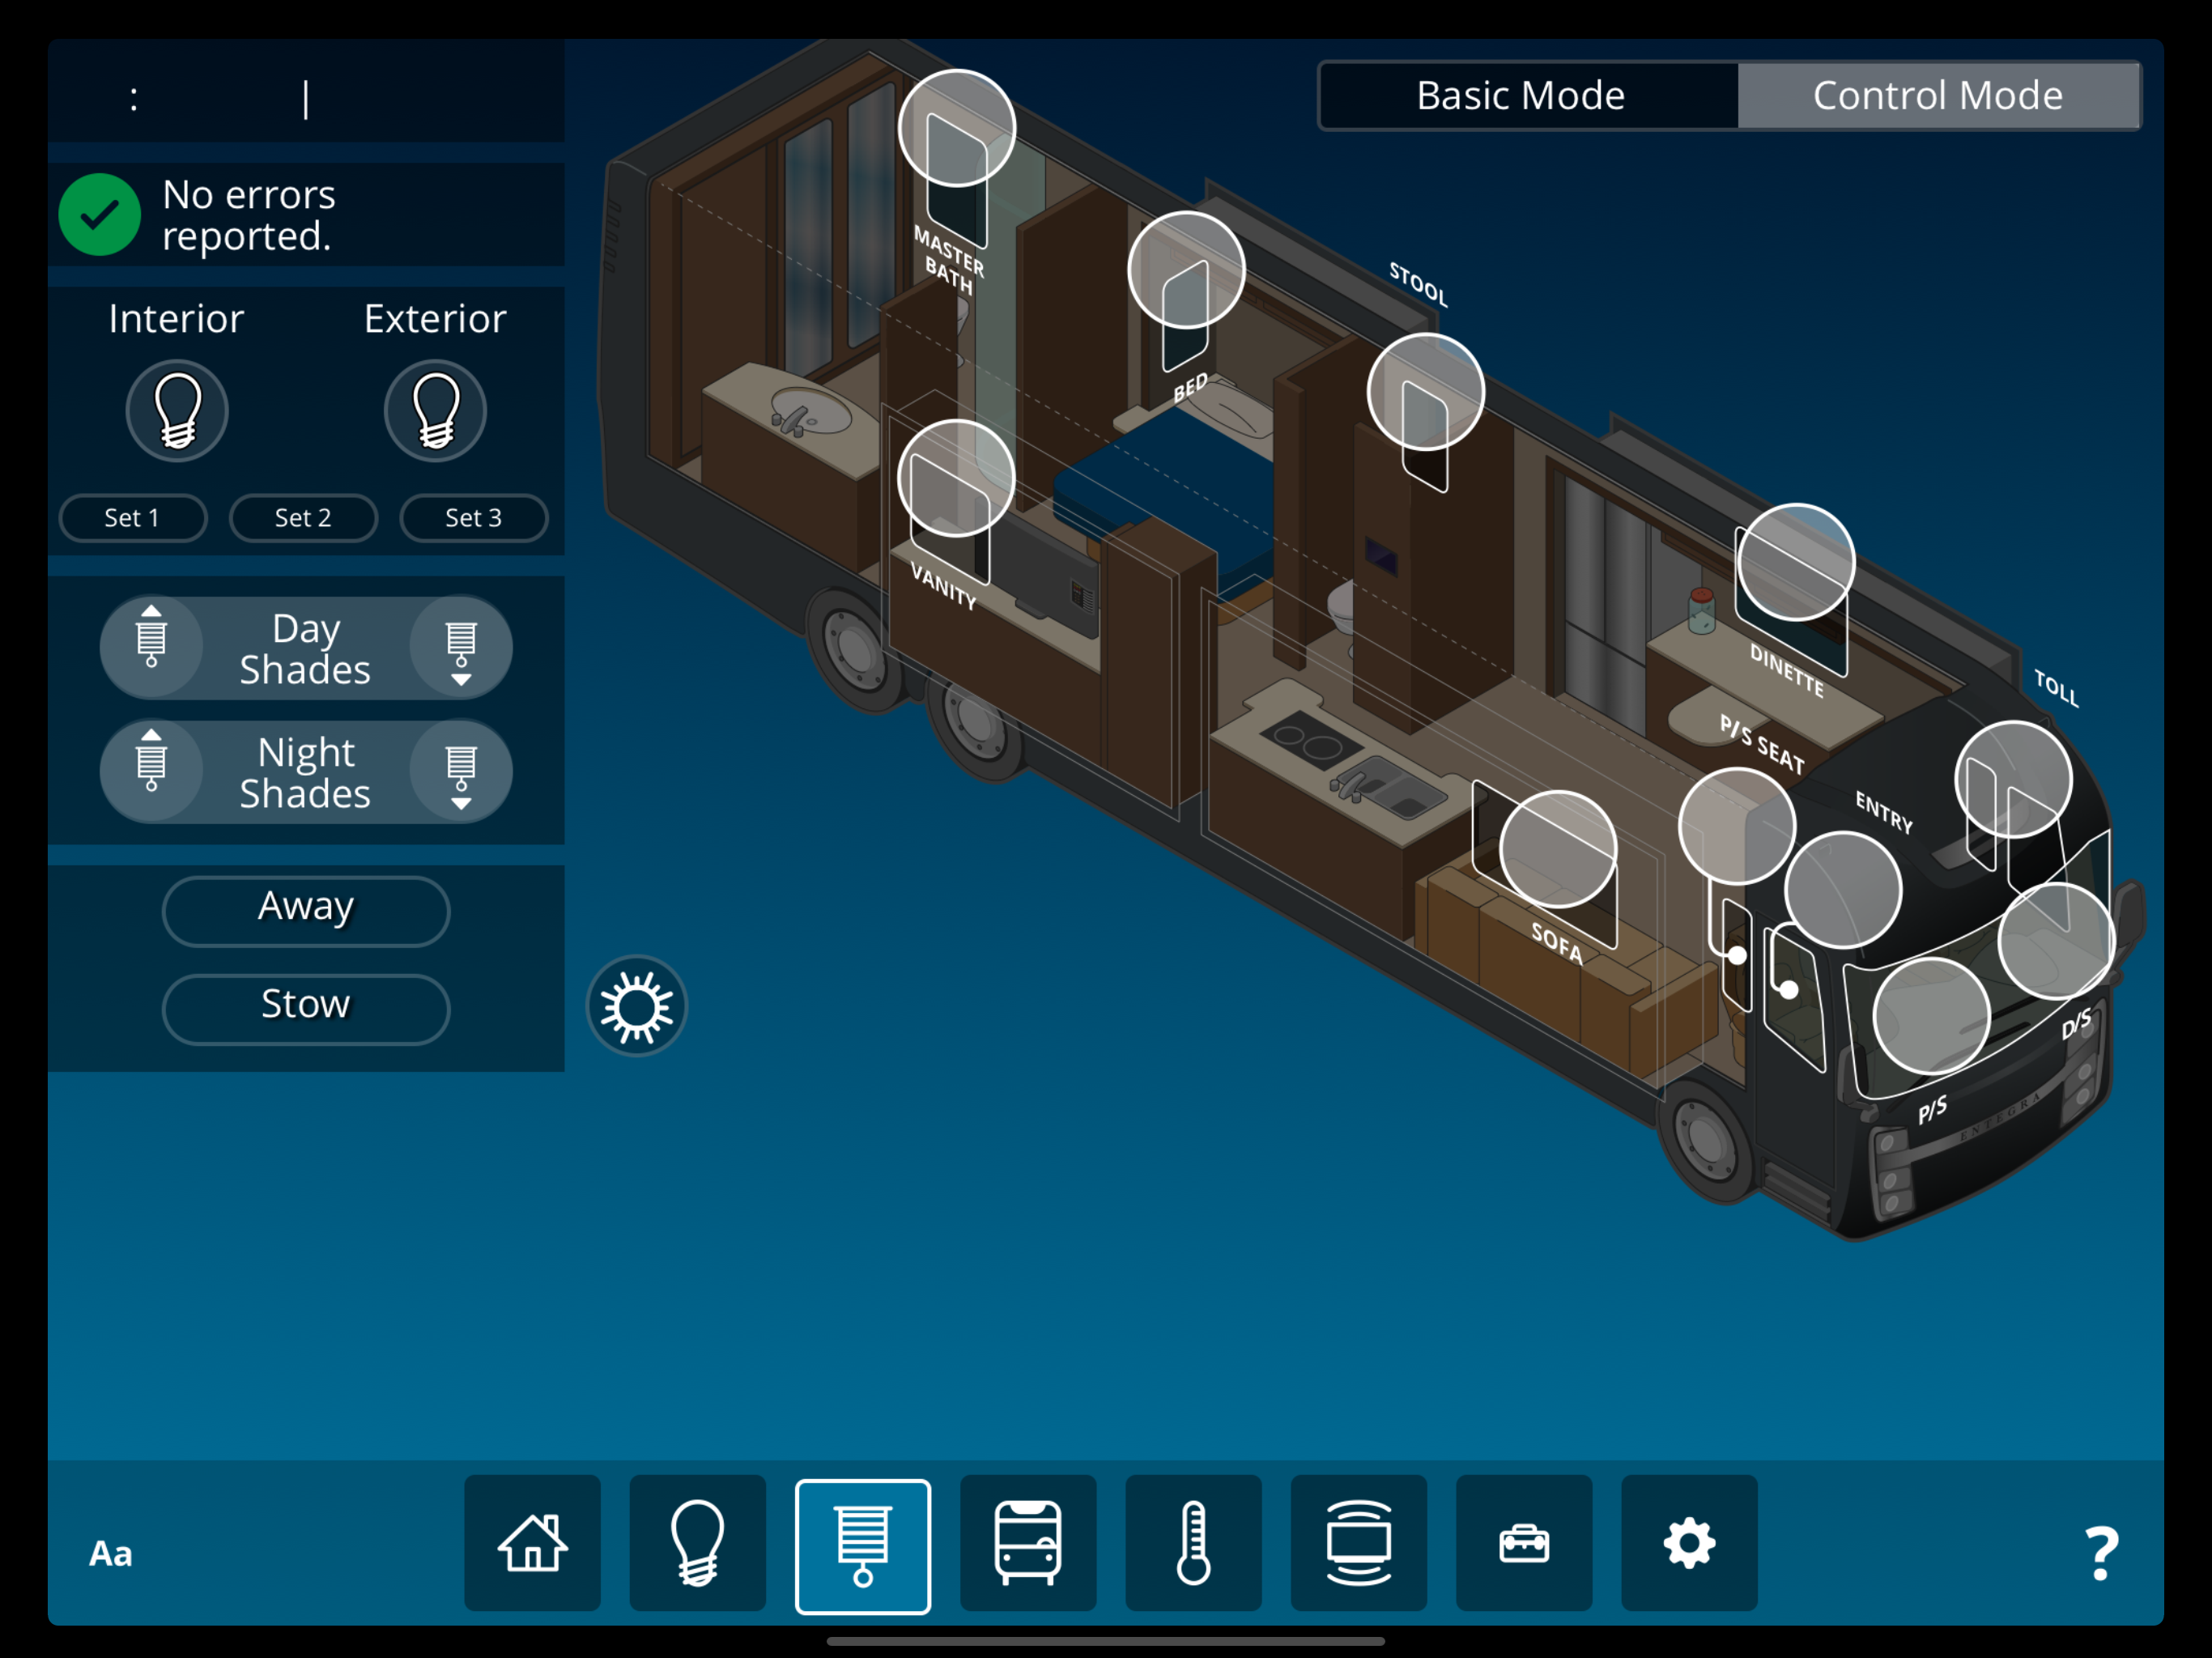The height and width of the screenshot is (1658, 2212).
Task: Toggle the Interior lights bulb
Action: pyautogui.click(x=177, y=410)
